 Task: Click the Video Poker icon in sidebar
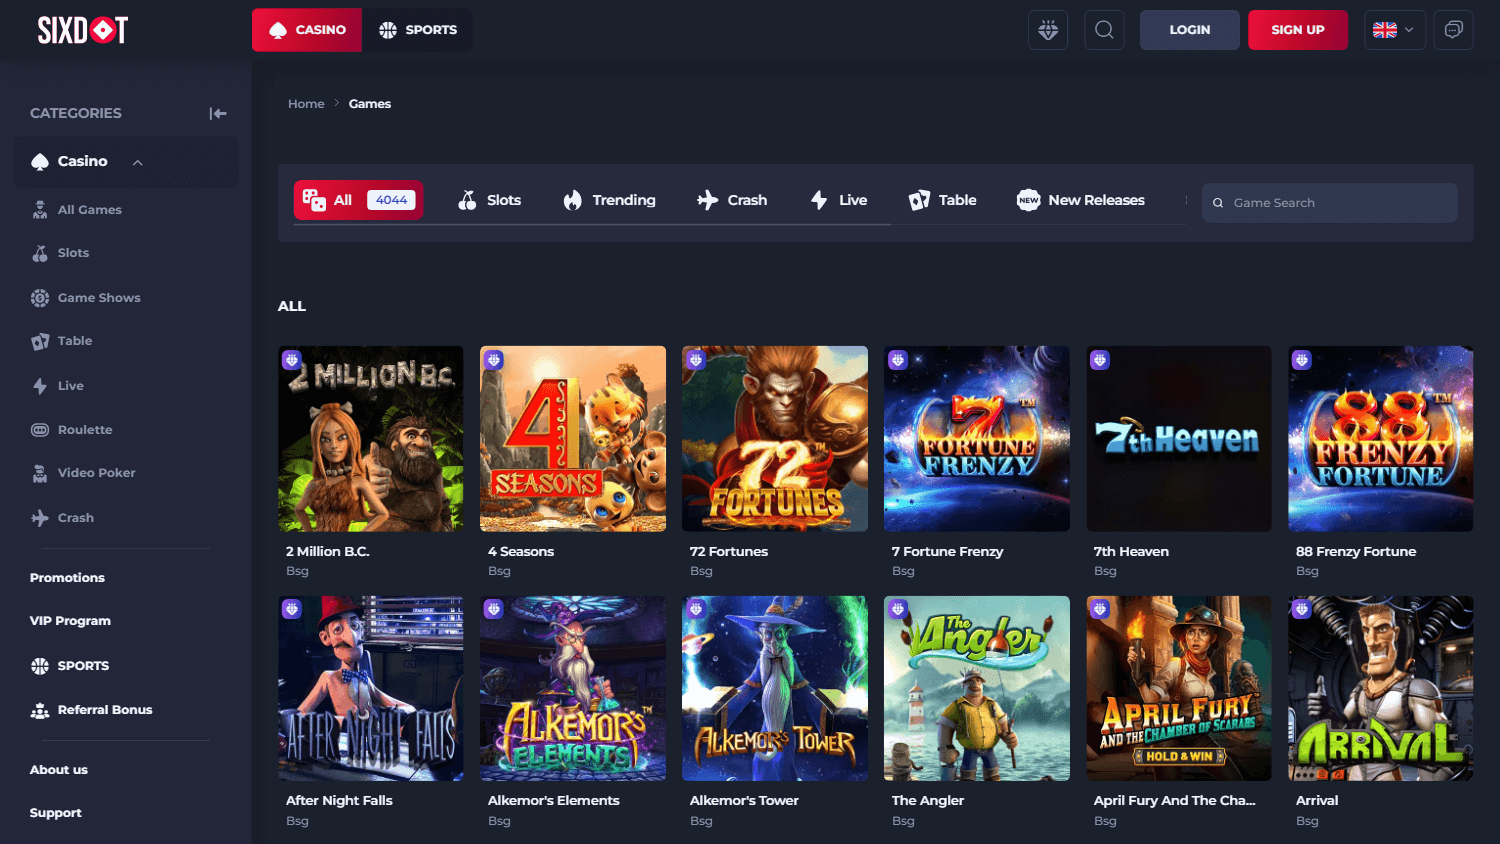[40, 473]
